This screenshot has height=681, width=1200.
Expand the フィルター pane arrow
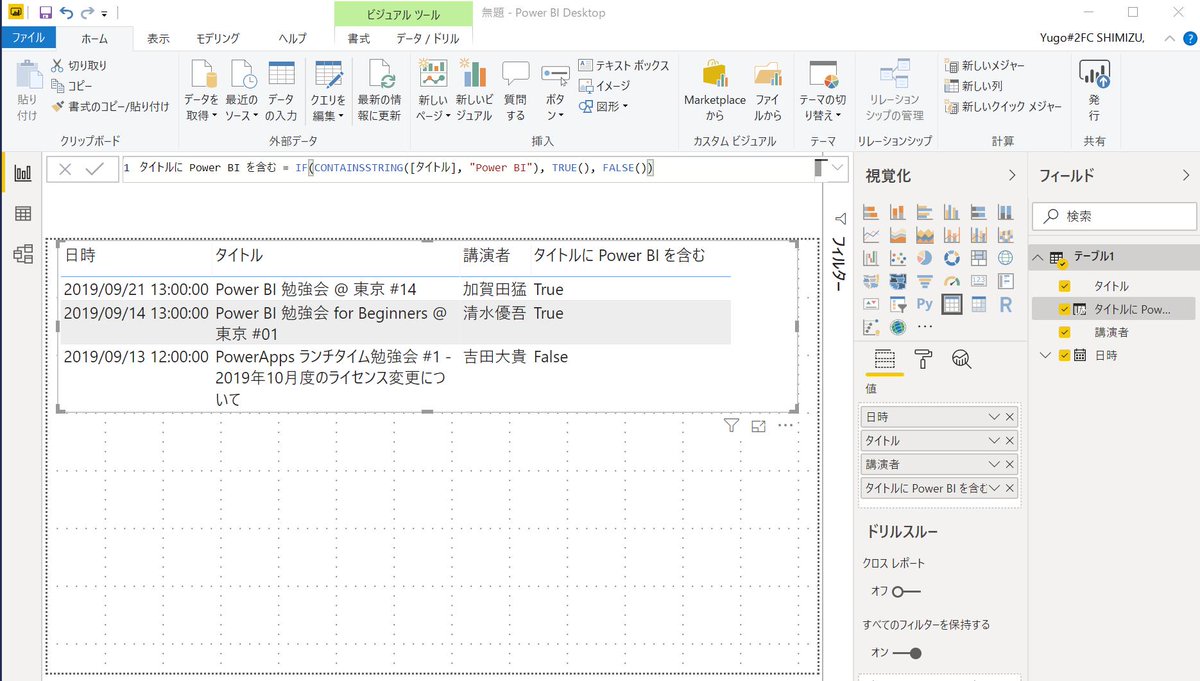coord(840,219)
